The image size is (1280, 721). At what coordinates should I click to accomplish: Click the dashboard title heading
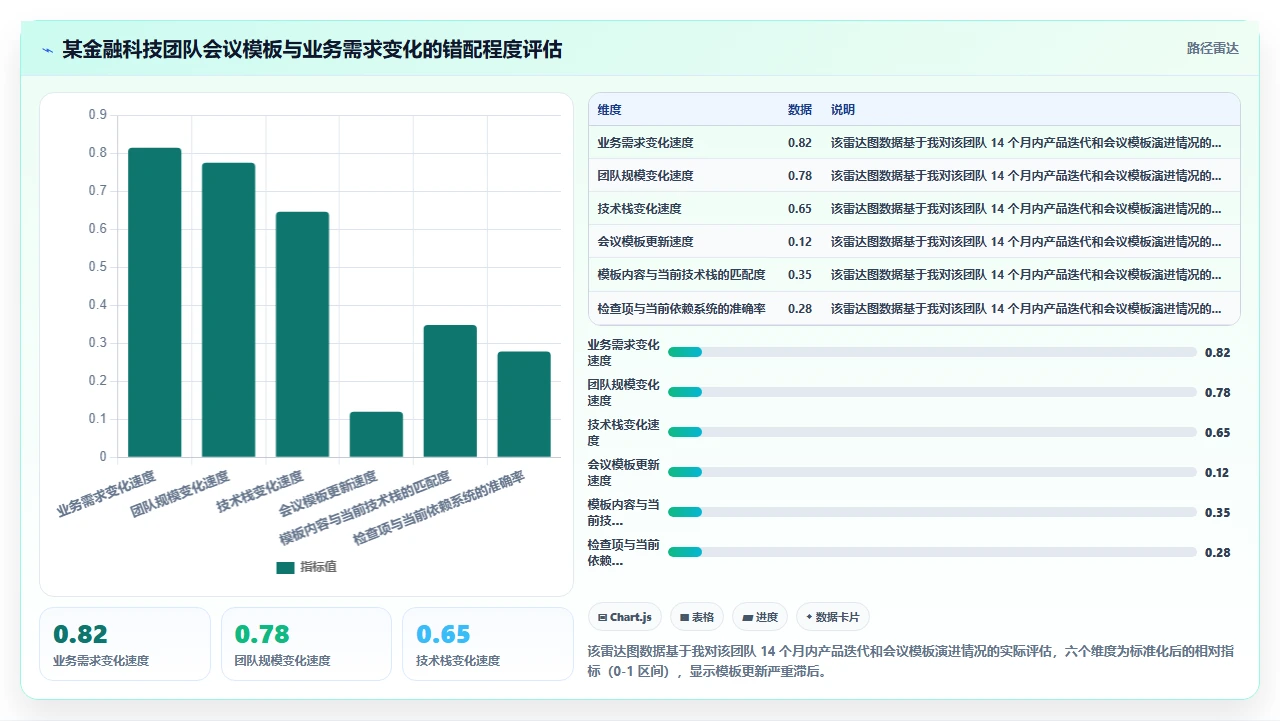click(312, 49)
